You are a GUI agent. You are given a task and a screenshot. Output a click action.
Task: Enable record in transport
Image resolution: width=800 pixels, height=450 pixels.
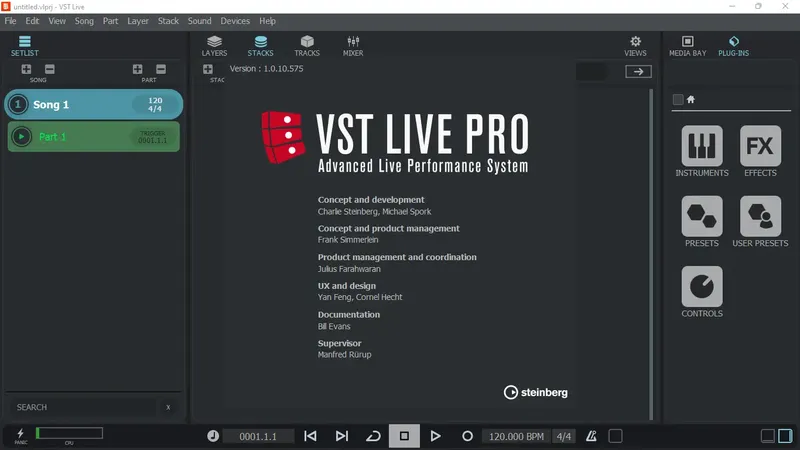(x=467, y=436)
